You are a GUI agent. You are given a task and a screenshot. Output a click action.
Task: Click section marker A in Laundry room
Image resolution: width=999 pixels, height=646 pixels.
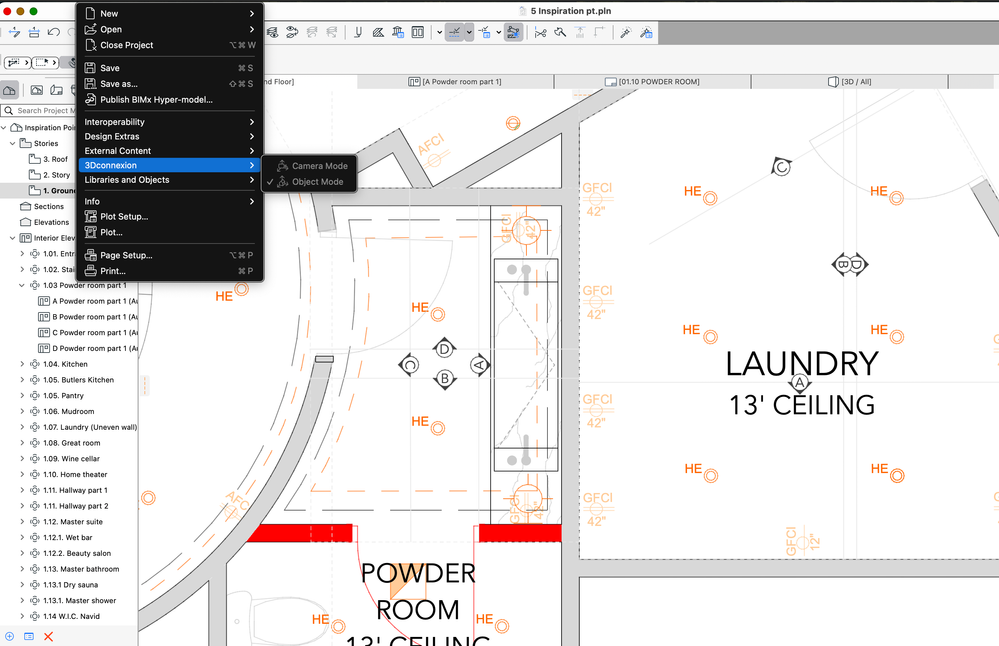click(x=800, y=383)
